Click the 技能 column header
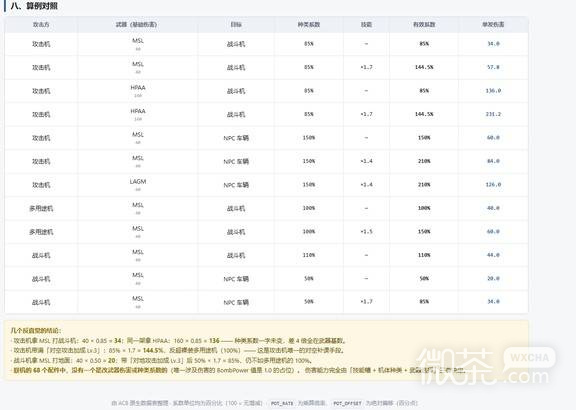This screenshot has height=410, width=576. pos(366,25)
